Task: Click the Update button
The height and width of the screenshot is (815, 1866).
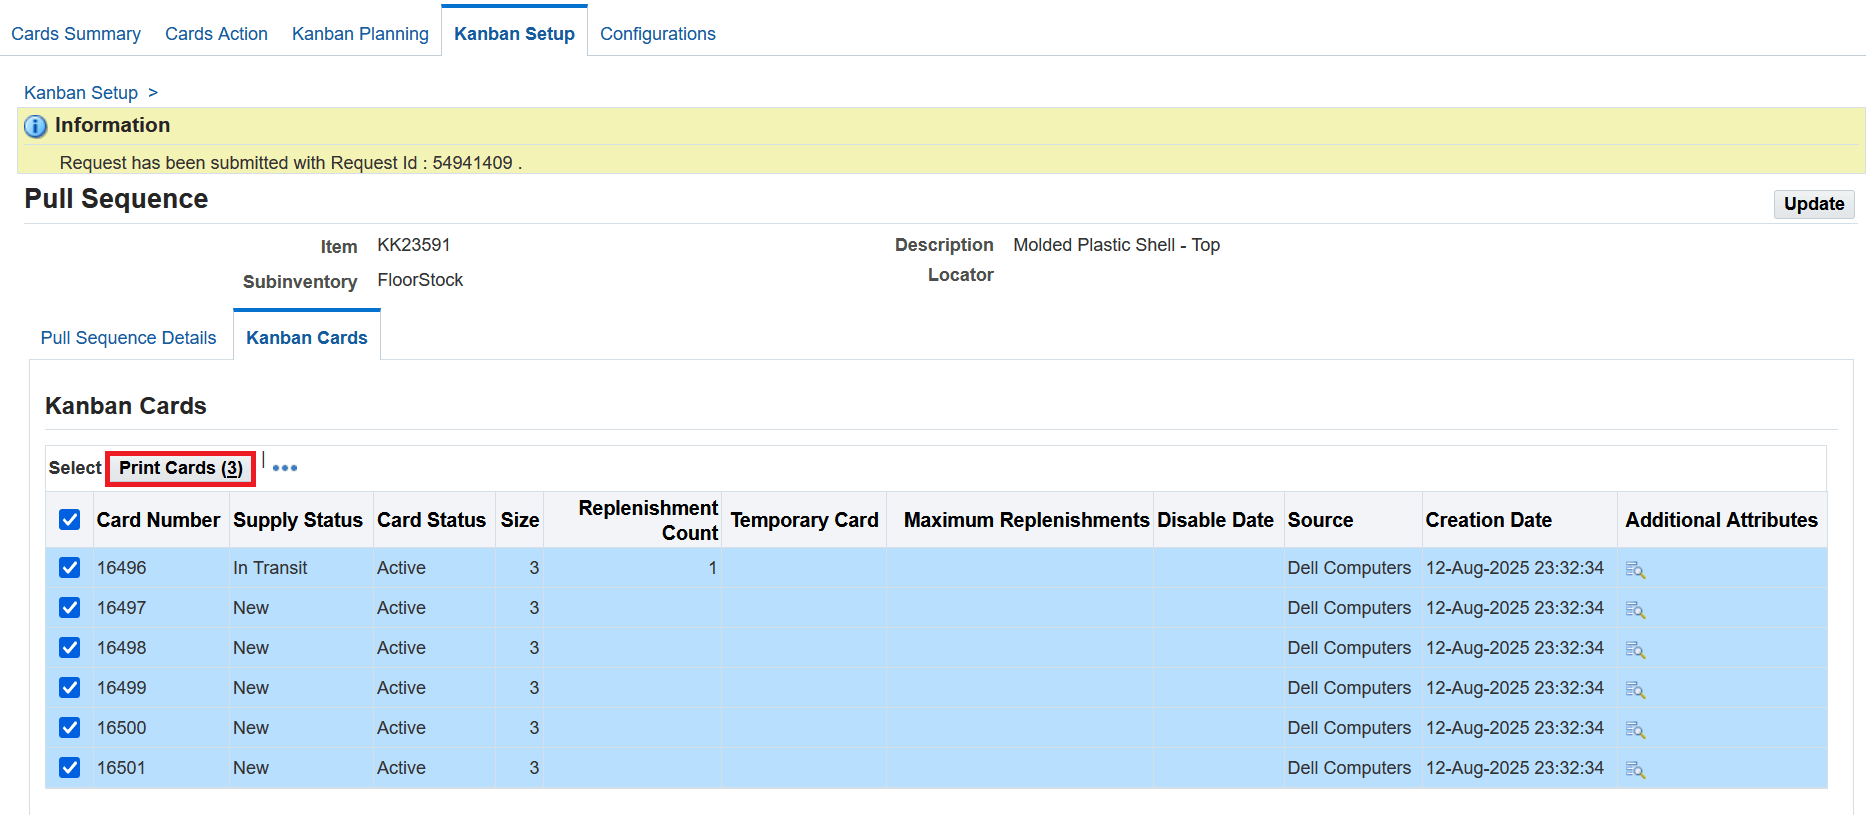Action: (1813, 204)
